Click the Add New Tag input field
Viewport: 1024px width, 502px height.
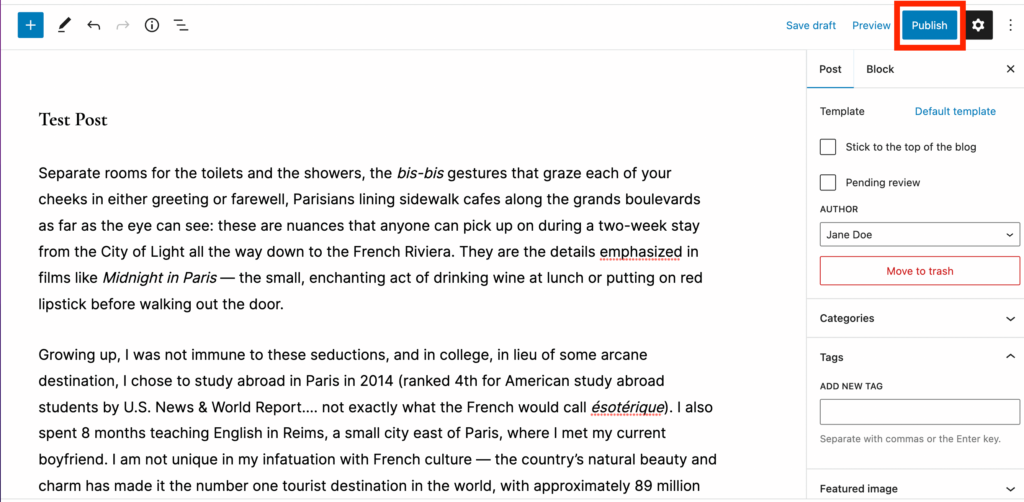[x=919, y=412]
